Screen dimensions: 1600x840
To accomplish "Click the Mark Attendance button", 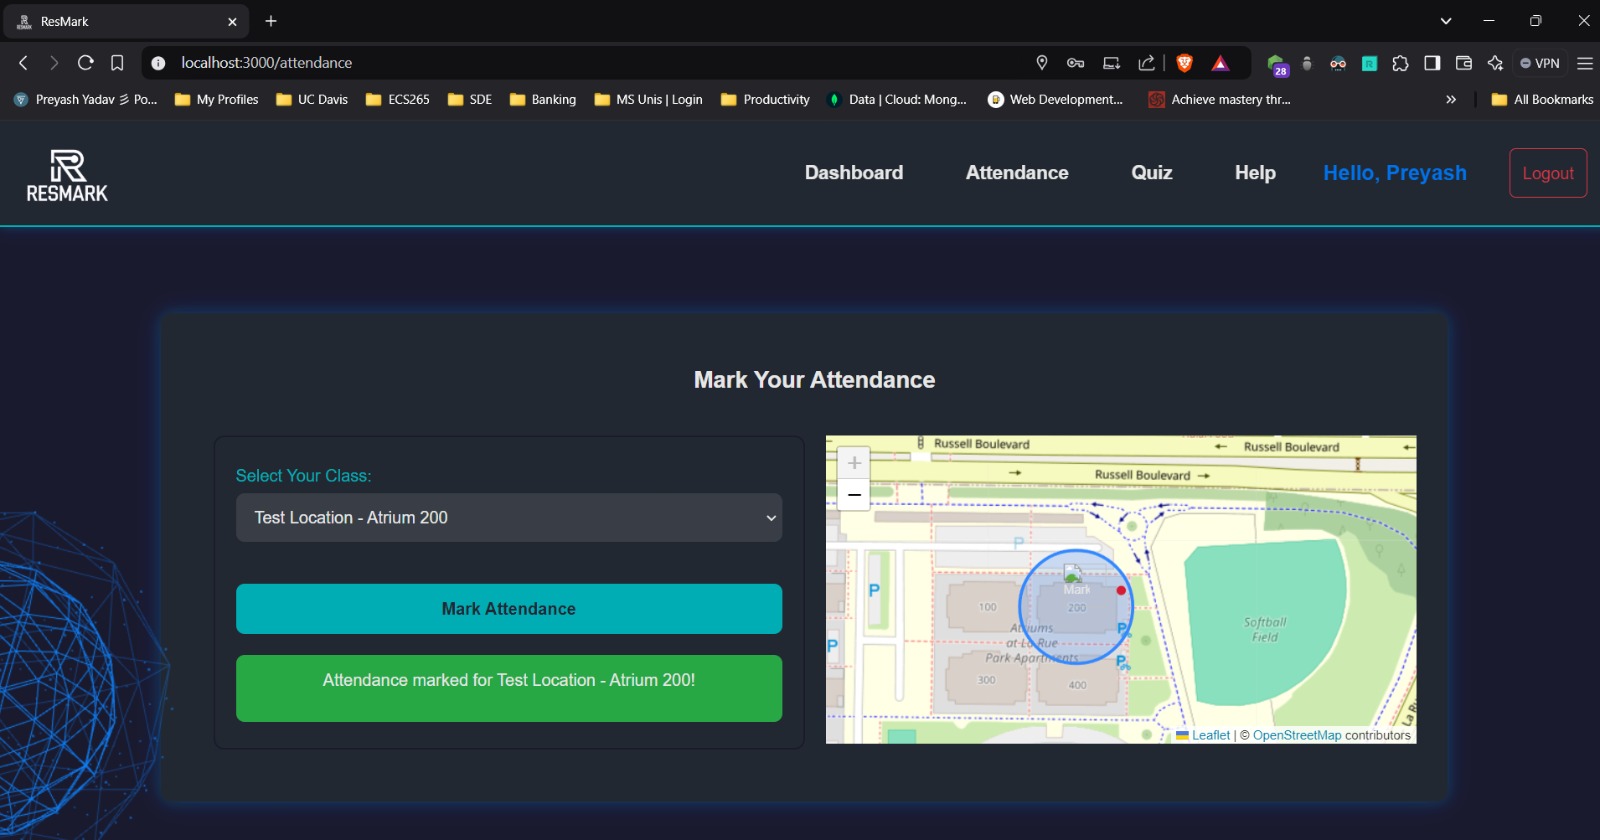I will (509, 609).
